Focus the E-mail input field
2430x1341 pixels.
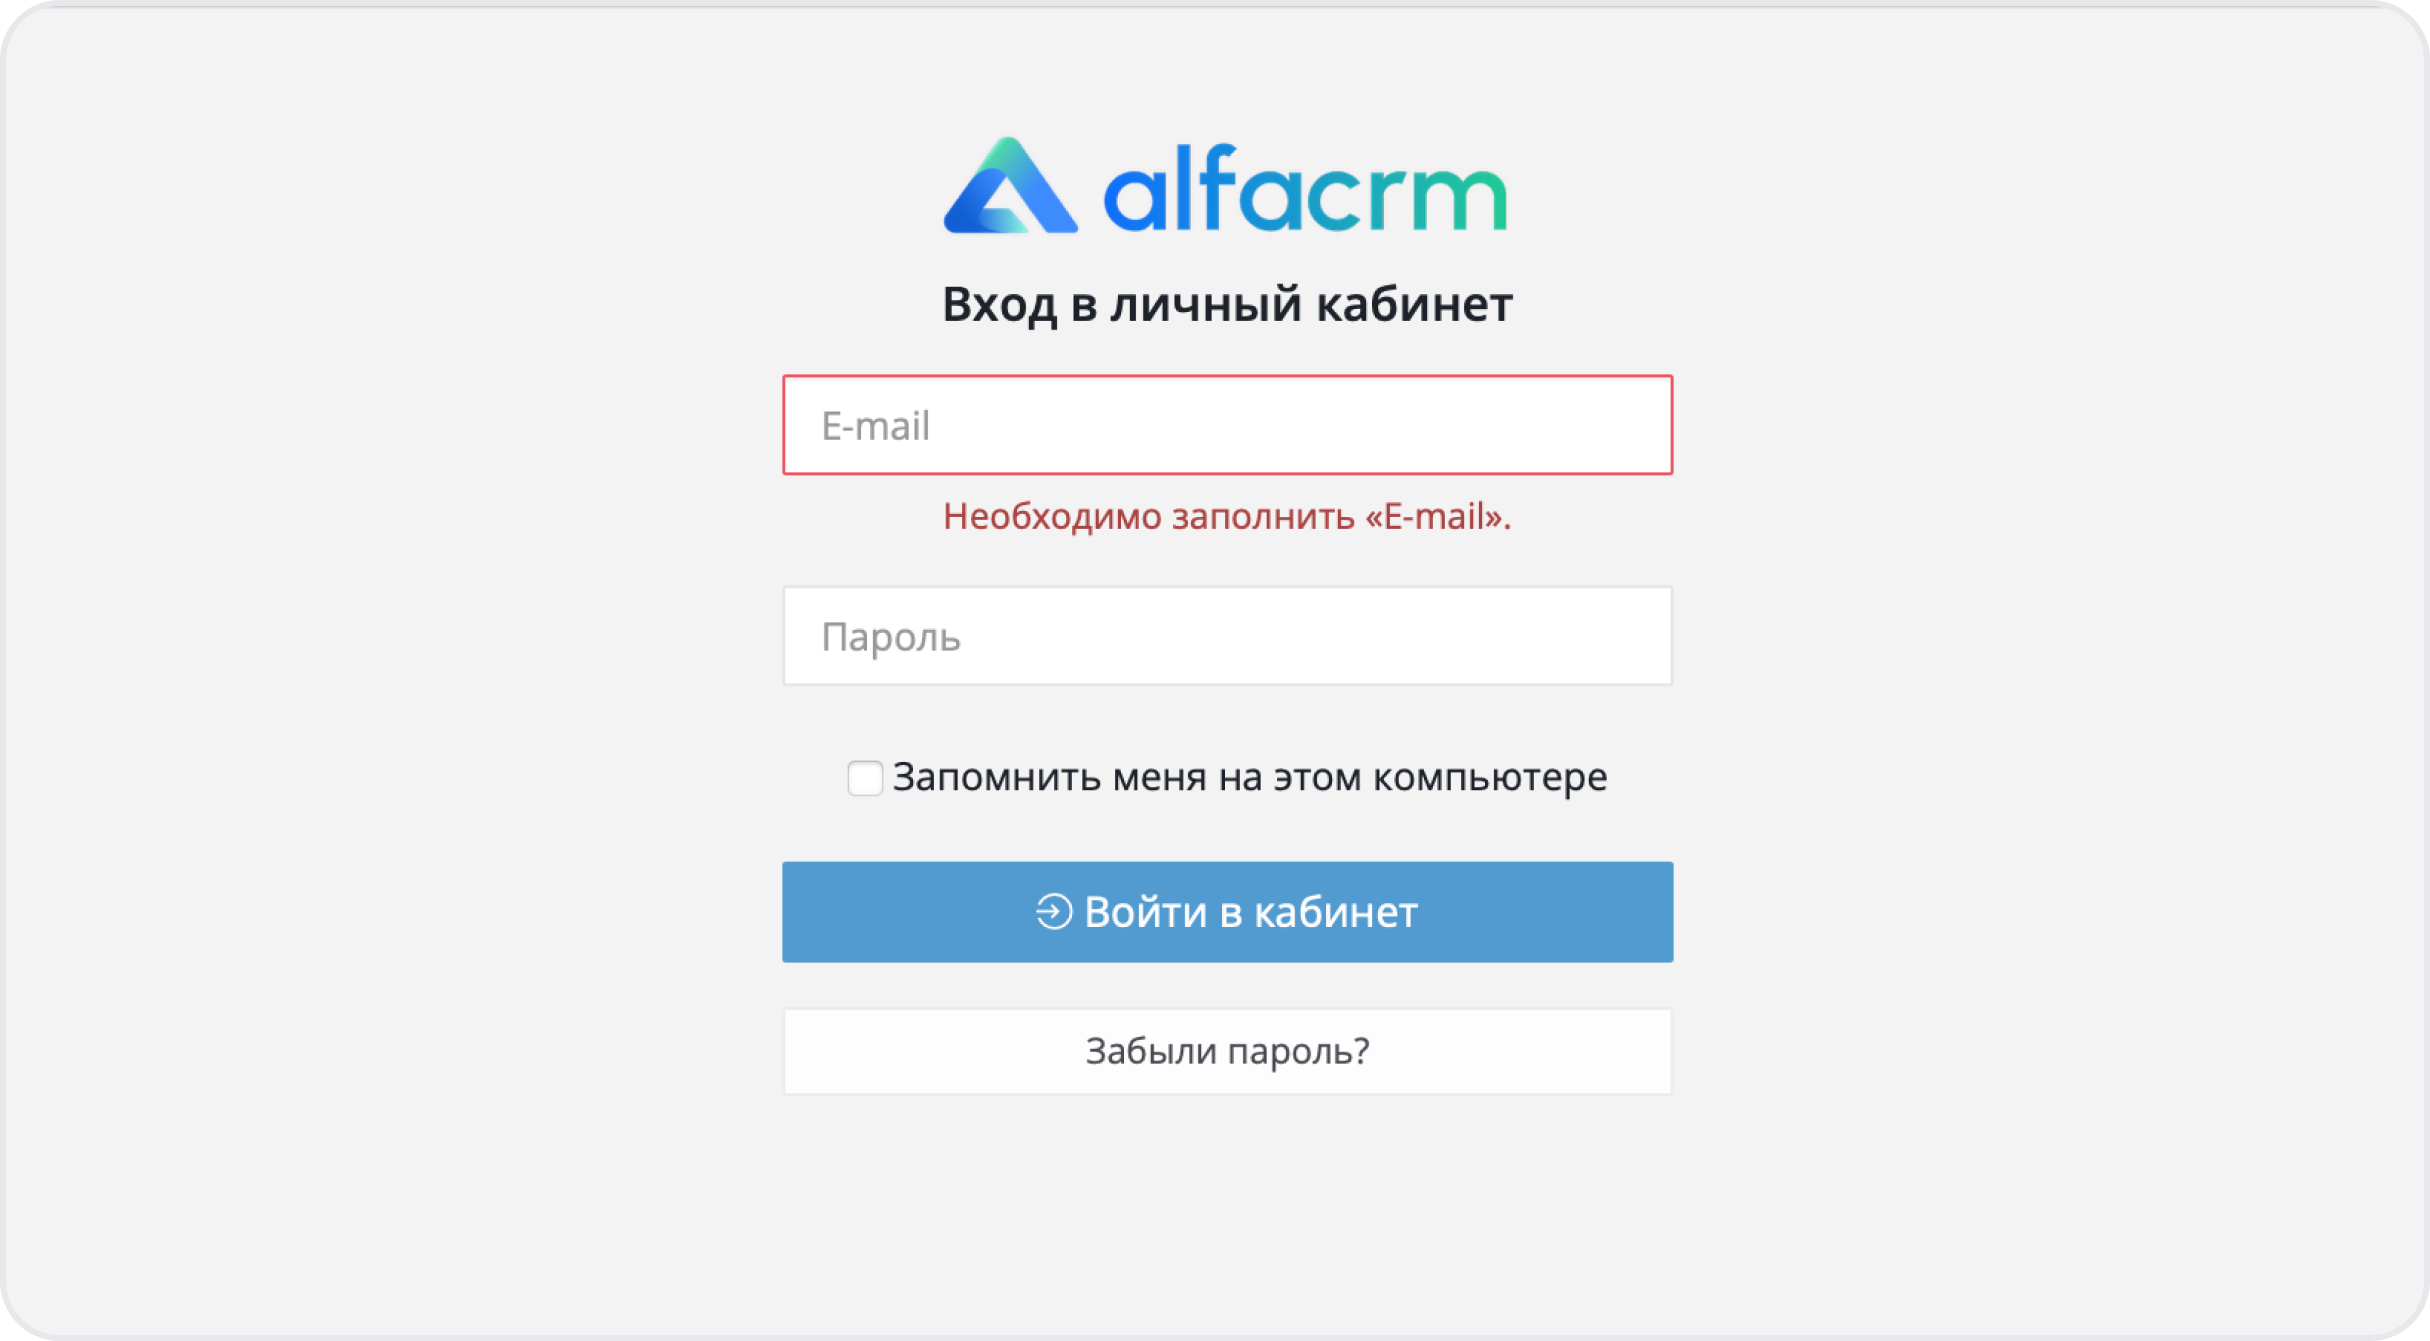[x=1227, y=425]
